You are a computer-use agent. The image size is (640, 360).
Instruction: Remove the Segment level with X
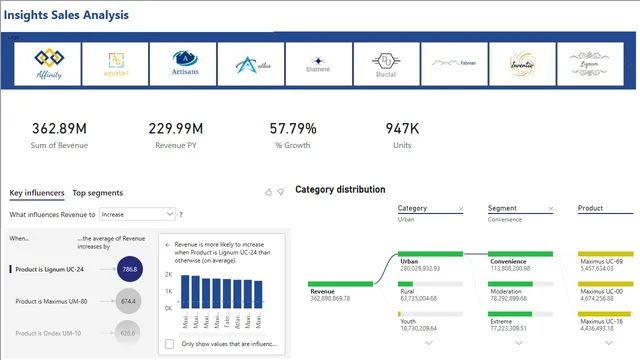pyautogui.click(x=551, y=209)
